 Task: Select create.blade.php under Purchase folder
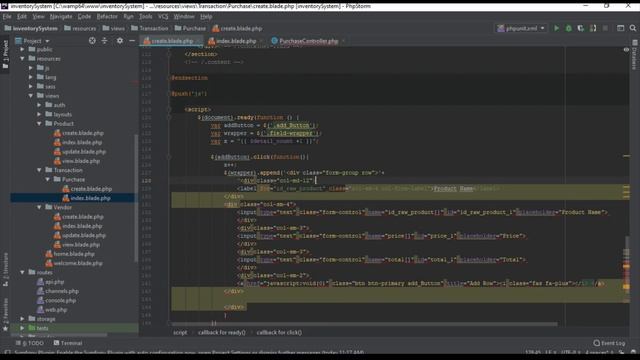point(87,189)
